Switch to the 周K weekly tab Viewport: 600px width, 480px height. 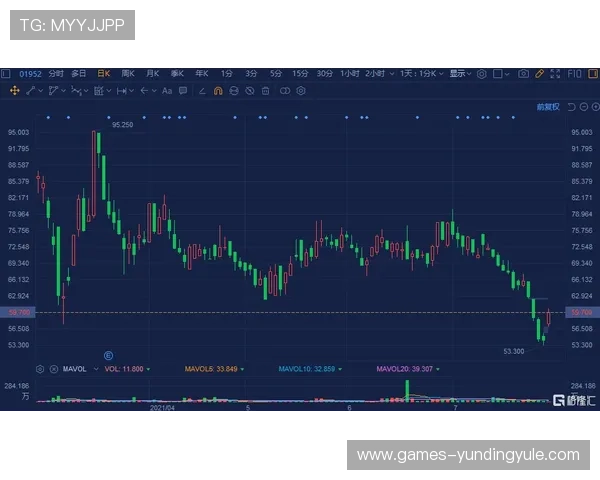pyautogui.click(x=128, y=73)
